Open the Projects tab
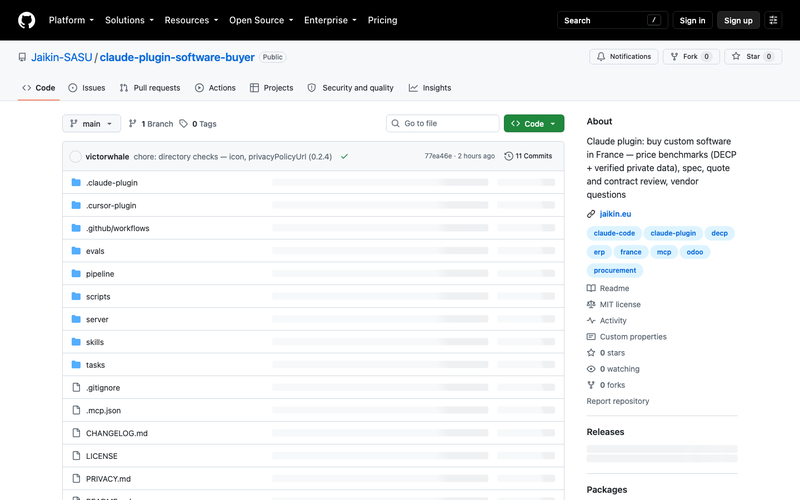The height and width of the screenshot is (500, 800). pos(271,88)
